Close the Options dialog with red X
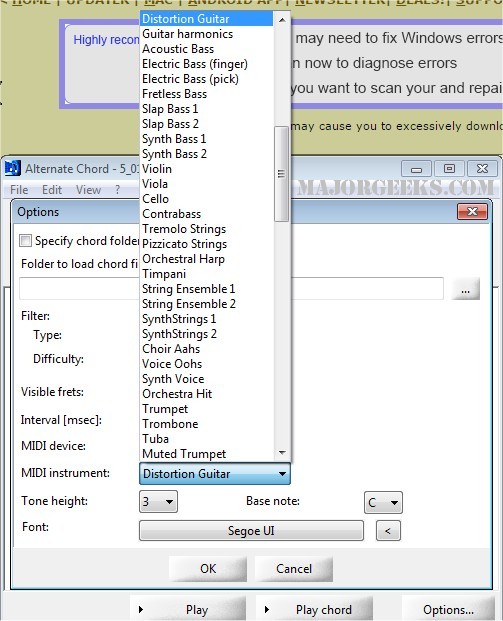503x621 pixels. coord(472,211)
